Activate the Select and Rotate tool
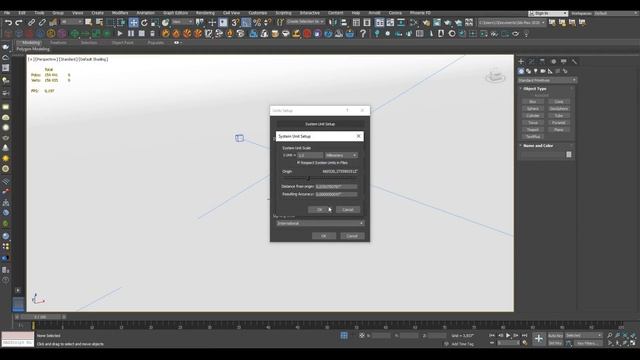Image resolution: width=640 pixels, height=360 pixels. [144, 22]
